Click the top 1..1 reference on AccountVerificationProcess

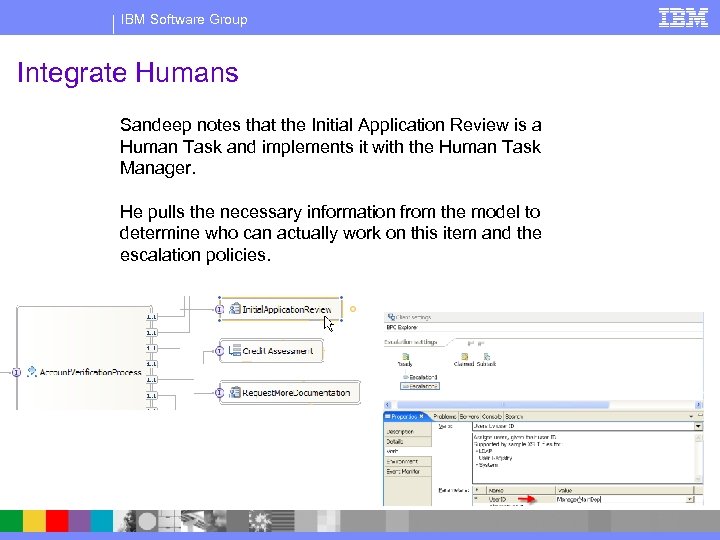pos(152,317)
